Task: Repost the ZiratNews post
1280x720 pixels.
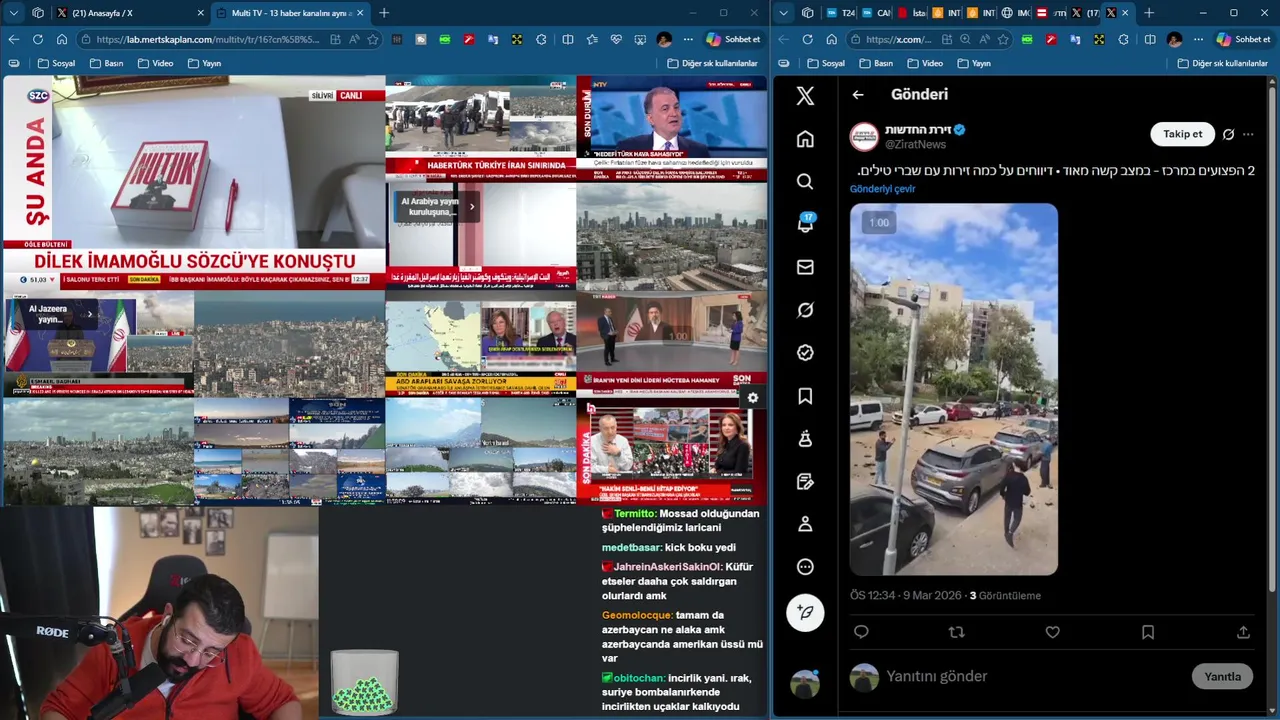Action: (x=956, y=632)
